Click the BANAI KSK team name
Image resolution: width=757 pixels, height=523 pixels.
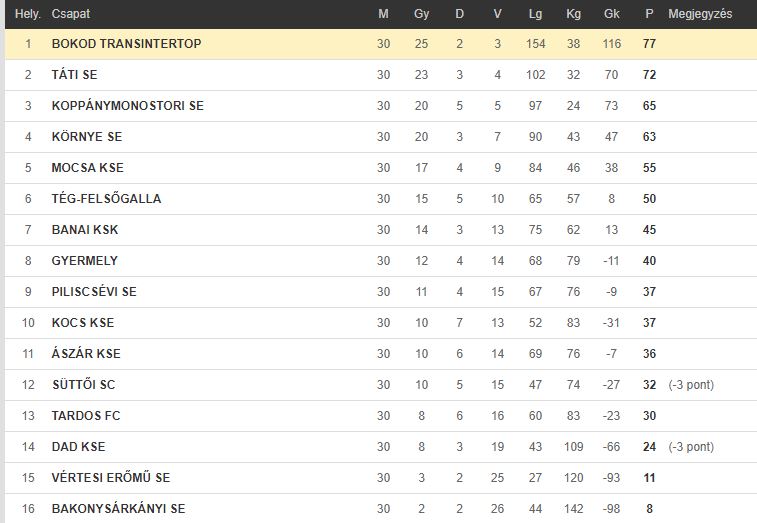(85, 229)
